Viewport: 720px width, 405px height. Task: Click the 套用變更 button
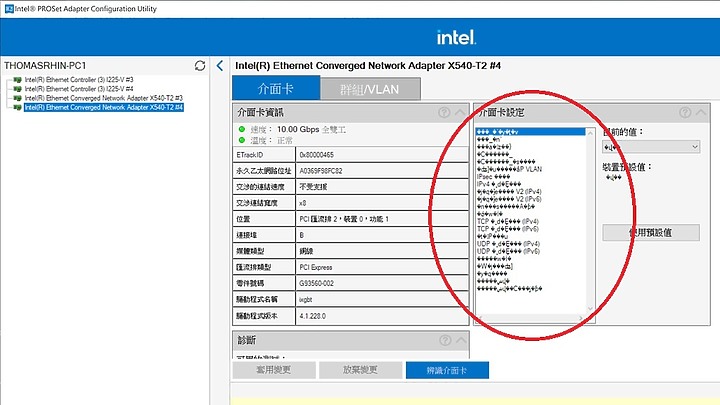click(274, 370)
